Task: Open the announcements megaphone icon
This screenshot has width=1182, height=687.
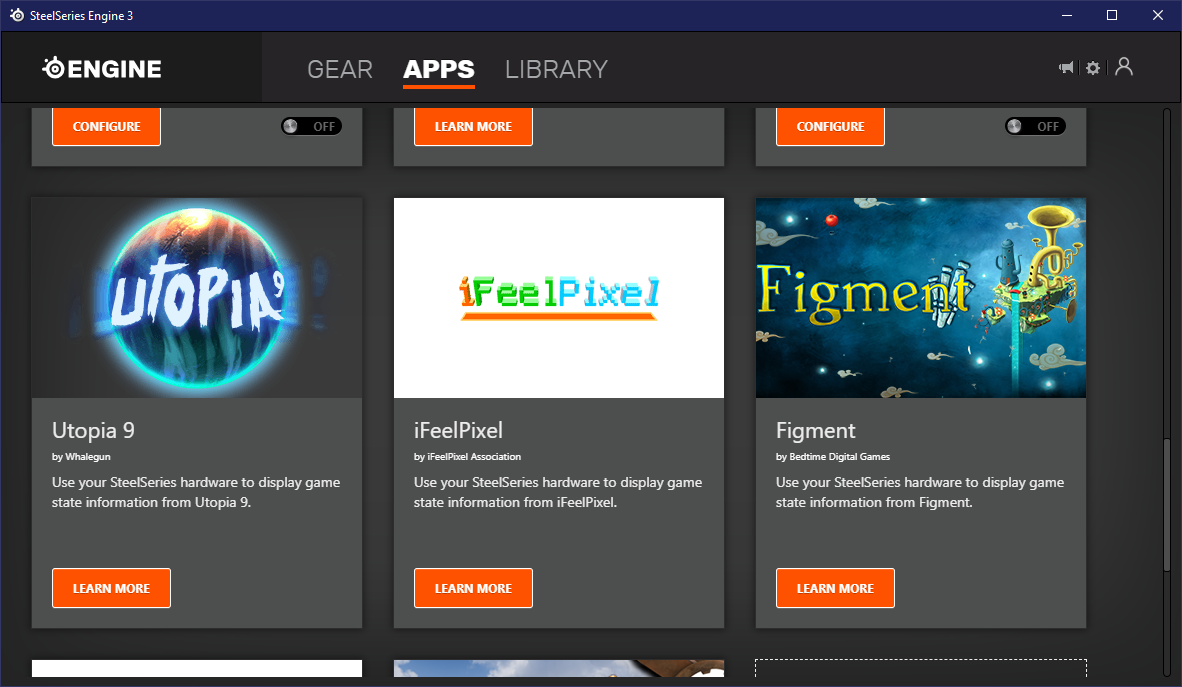Action: click(1066, 68)
